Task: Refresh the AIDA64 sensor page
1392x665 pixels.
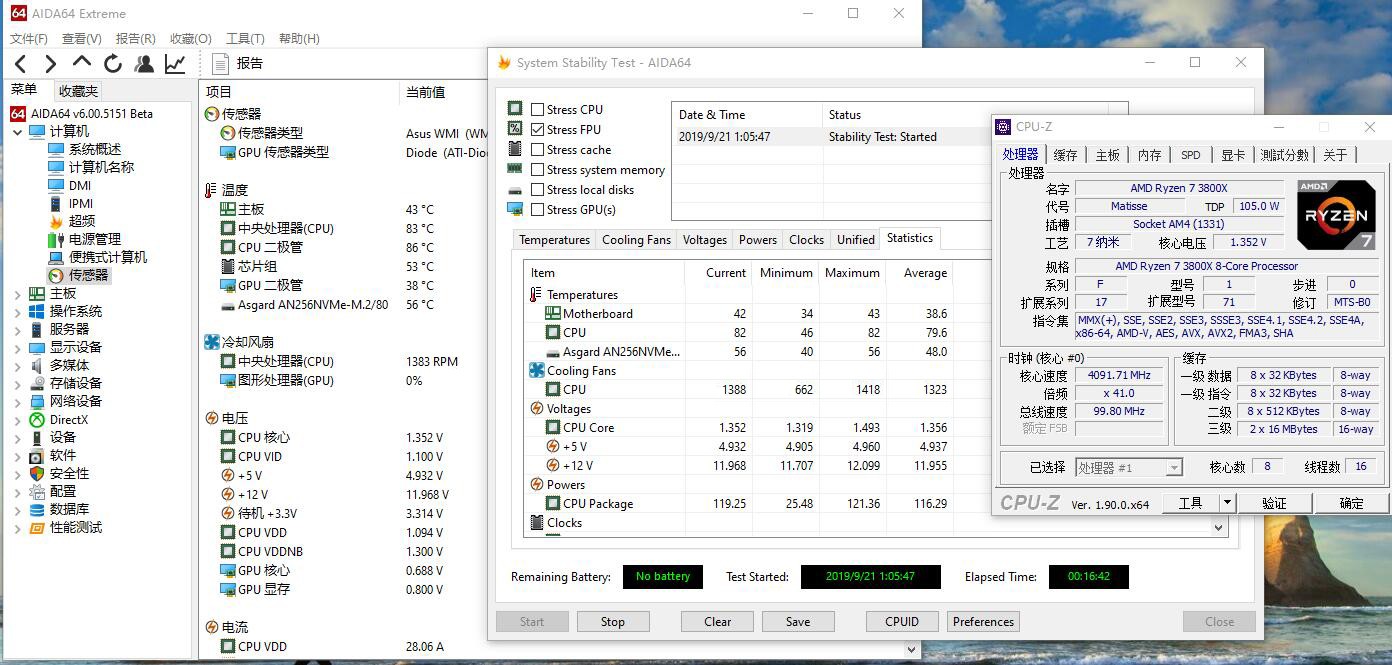Action: point(113,64)
